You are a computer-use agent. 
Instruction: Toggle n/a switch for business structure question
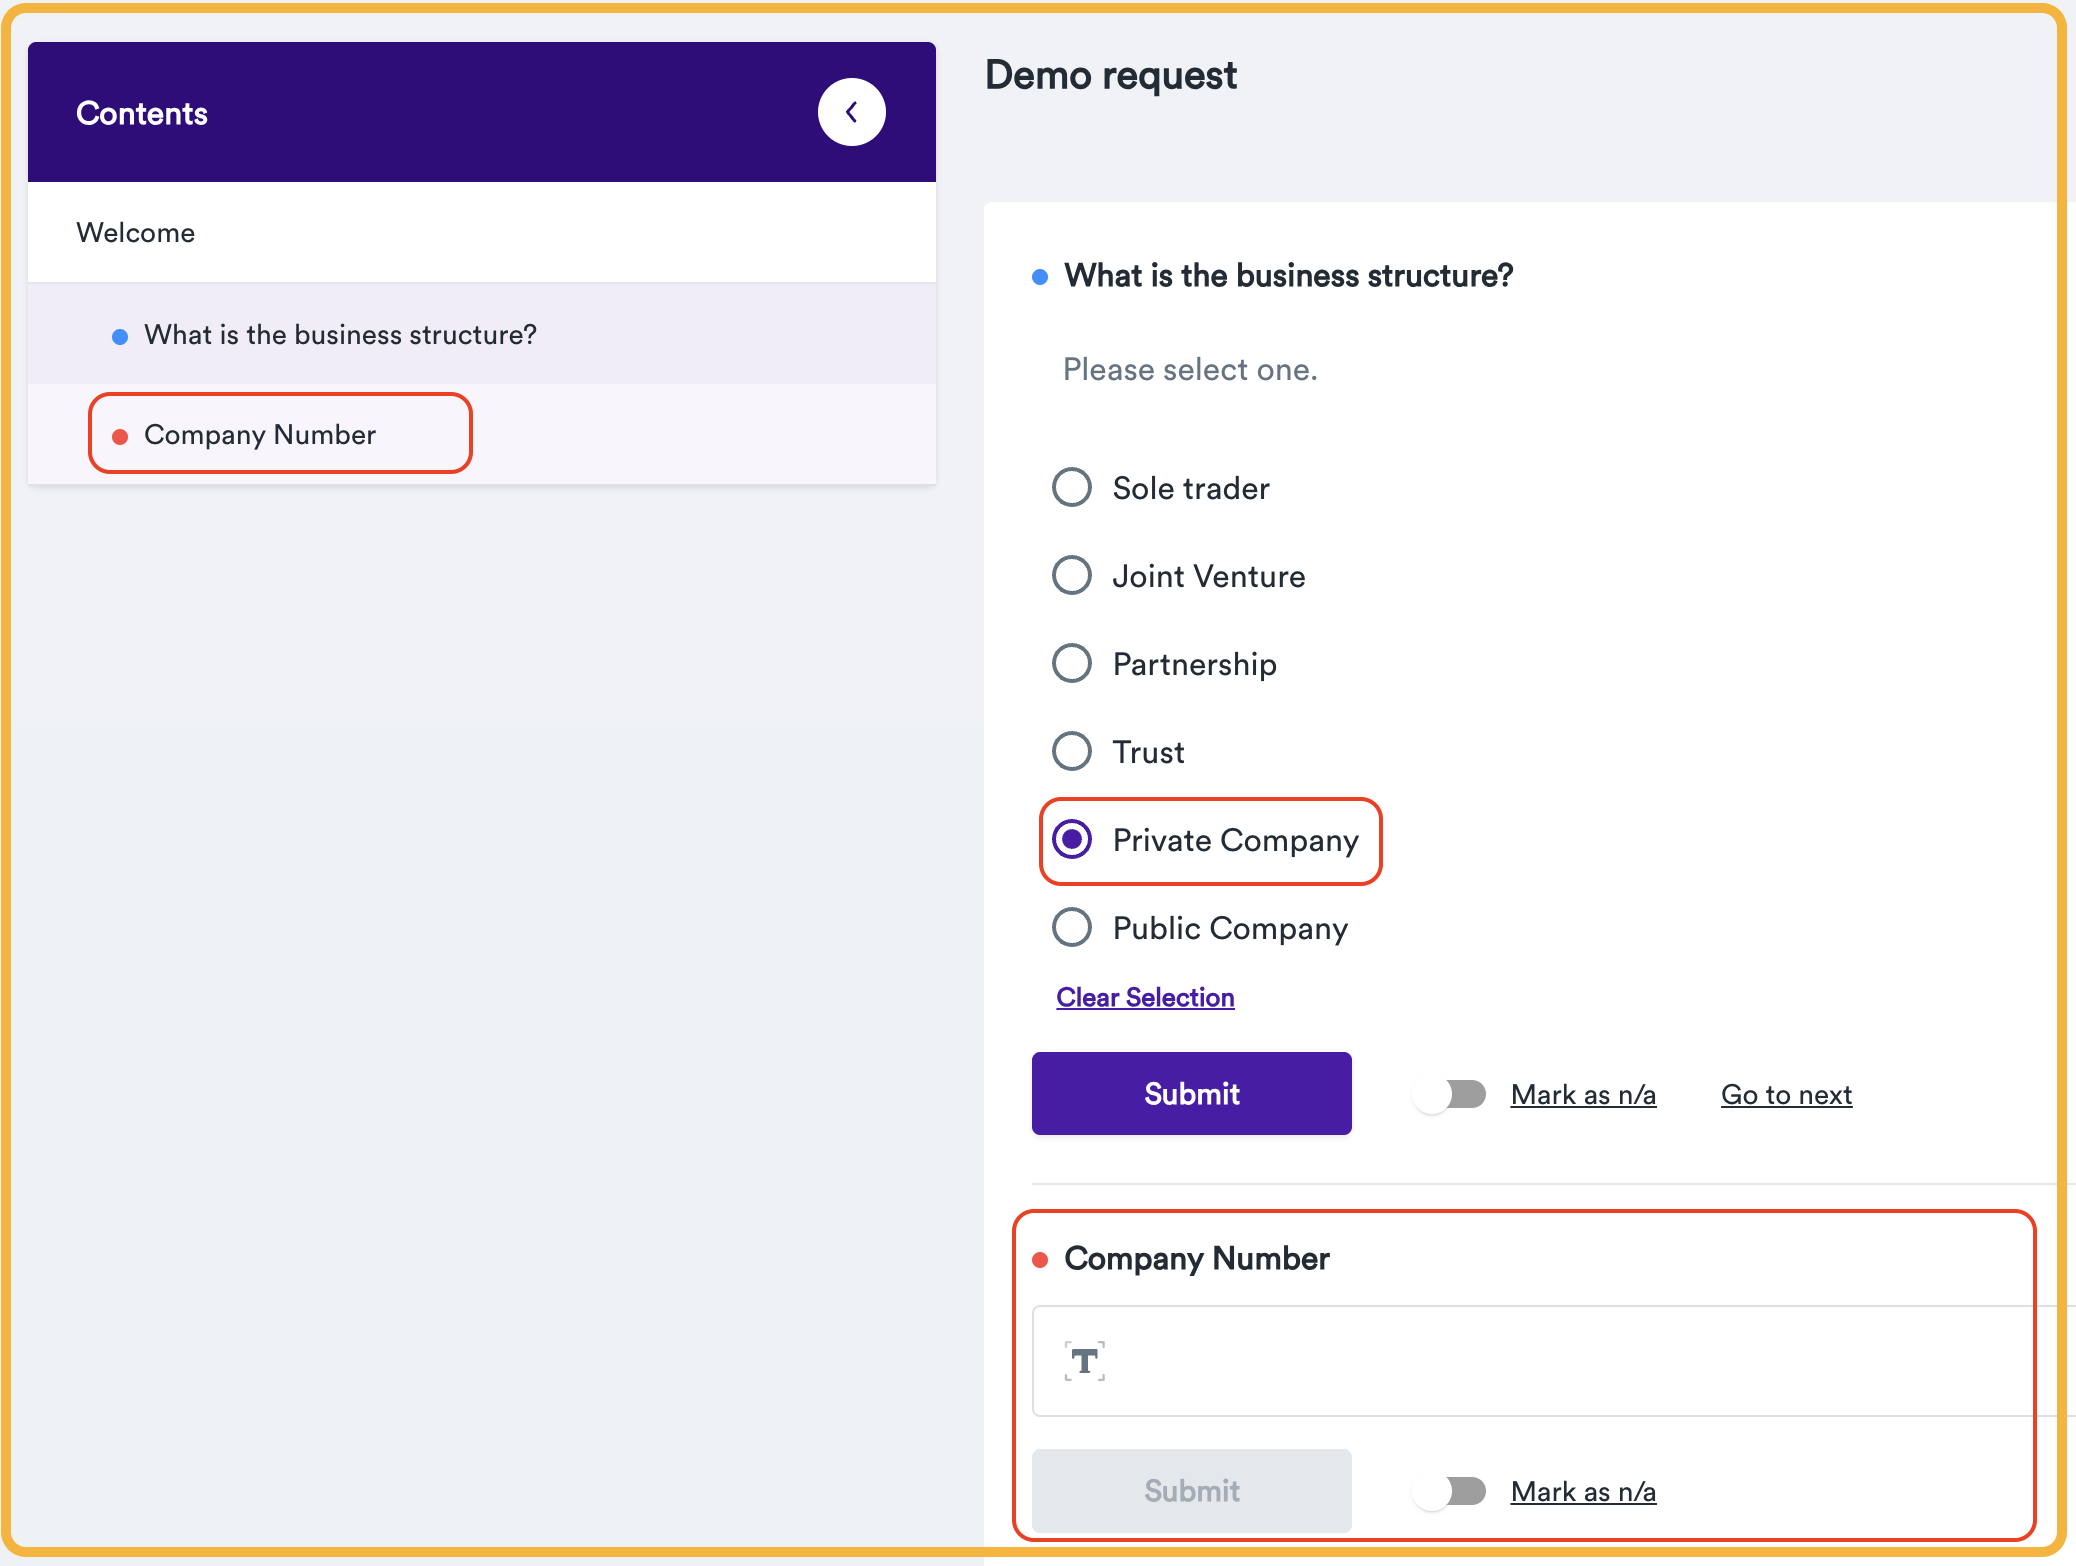1450,1094
